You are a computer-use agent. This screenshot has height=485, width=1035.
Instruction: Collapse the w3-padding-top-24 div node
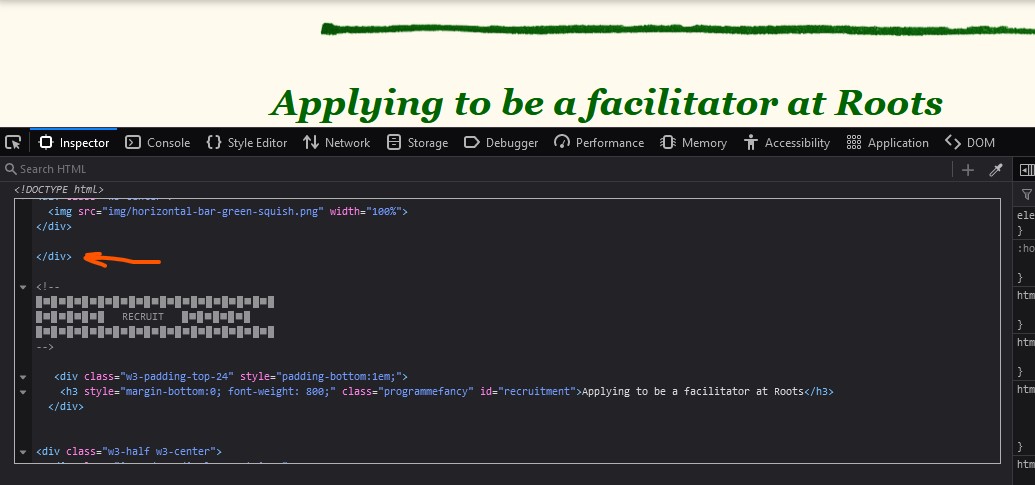(x=23, y=376)
